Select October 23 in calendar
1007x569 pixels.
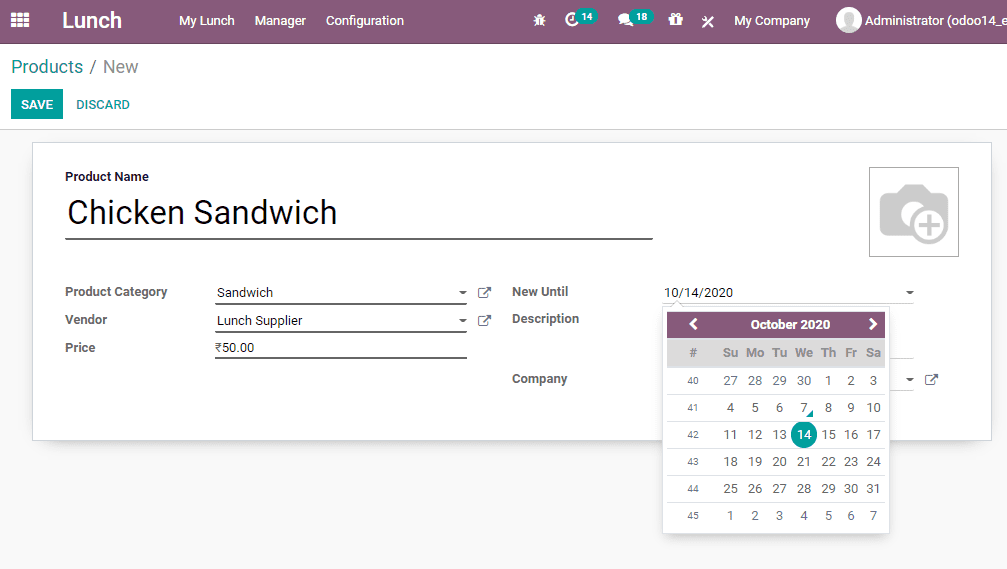pyautogui.click(x=851, y=462)
